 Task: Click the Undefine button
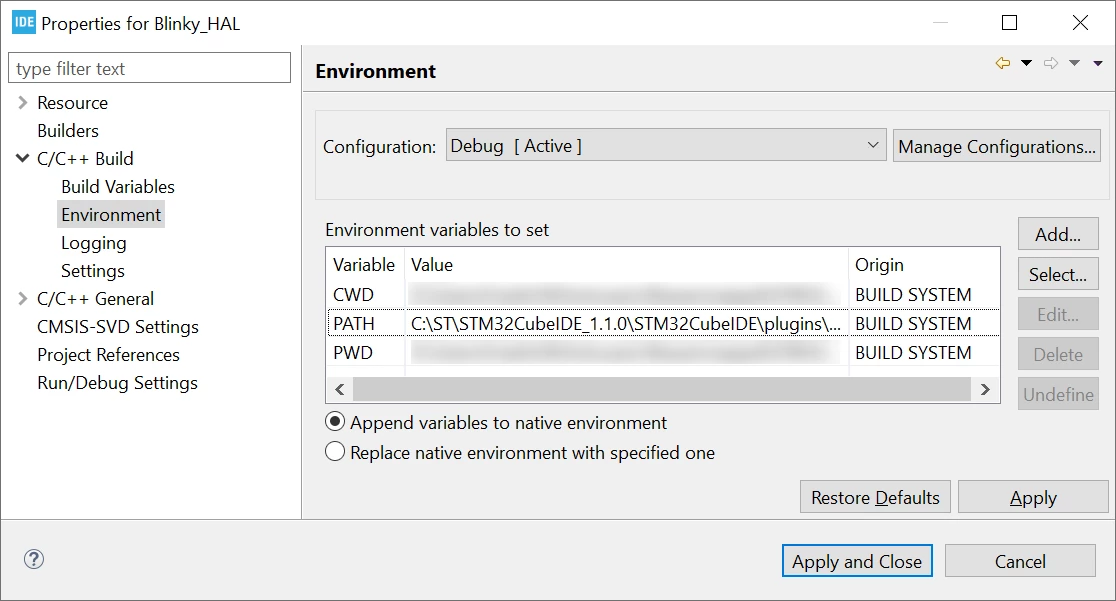pos(1058,394)
